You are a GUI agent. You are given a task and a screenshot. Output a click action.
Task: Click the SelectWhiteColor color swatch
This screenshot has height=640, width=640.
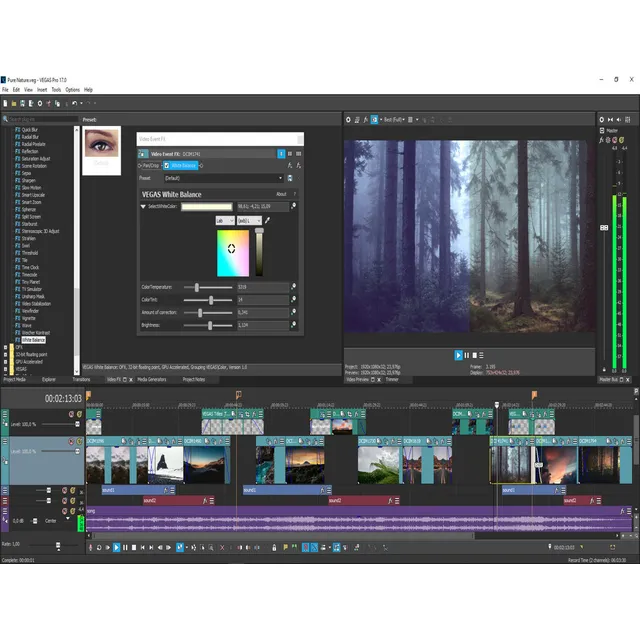(207, 207)
